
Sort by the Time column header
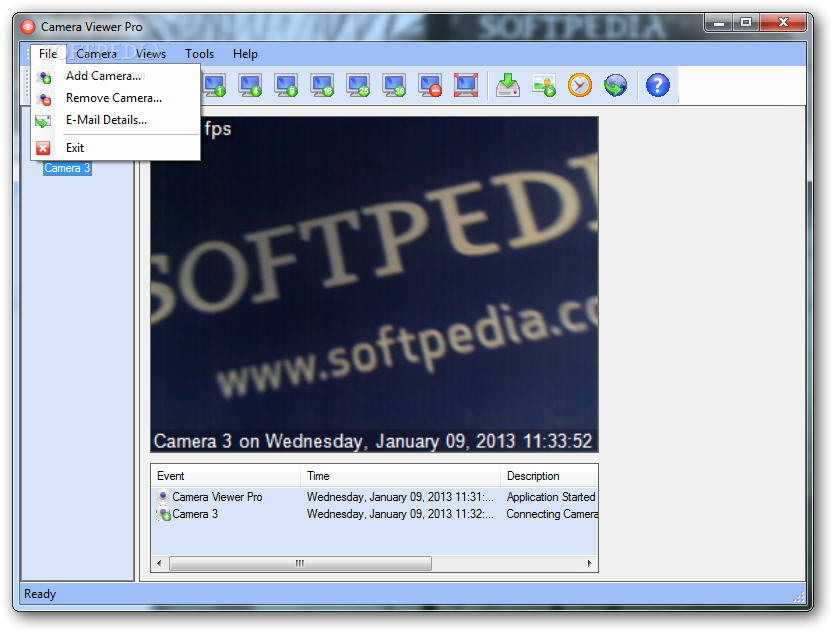(400, 476)
